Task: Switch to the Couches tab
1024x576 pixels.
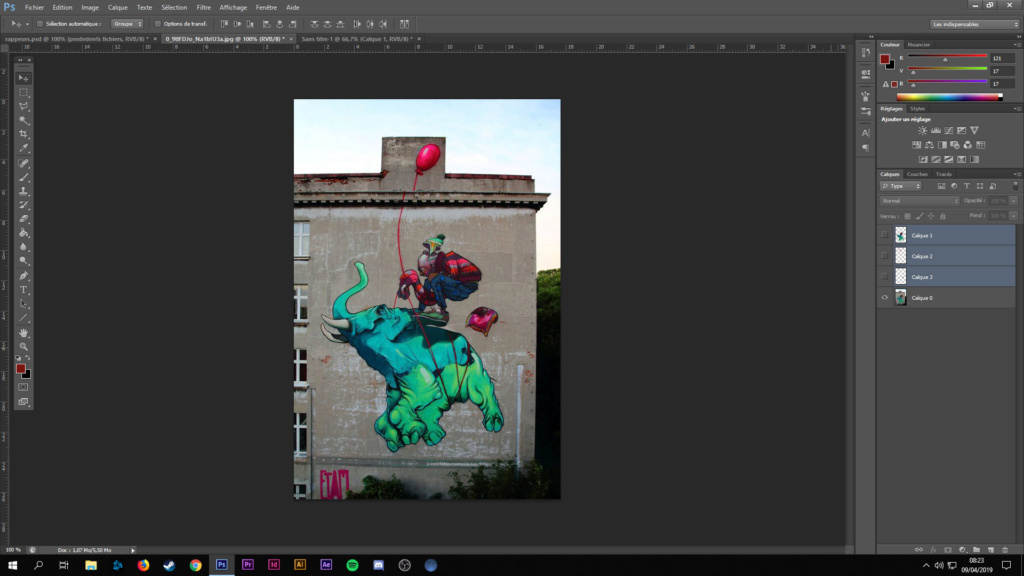Action: 918,174
